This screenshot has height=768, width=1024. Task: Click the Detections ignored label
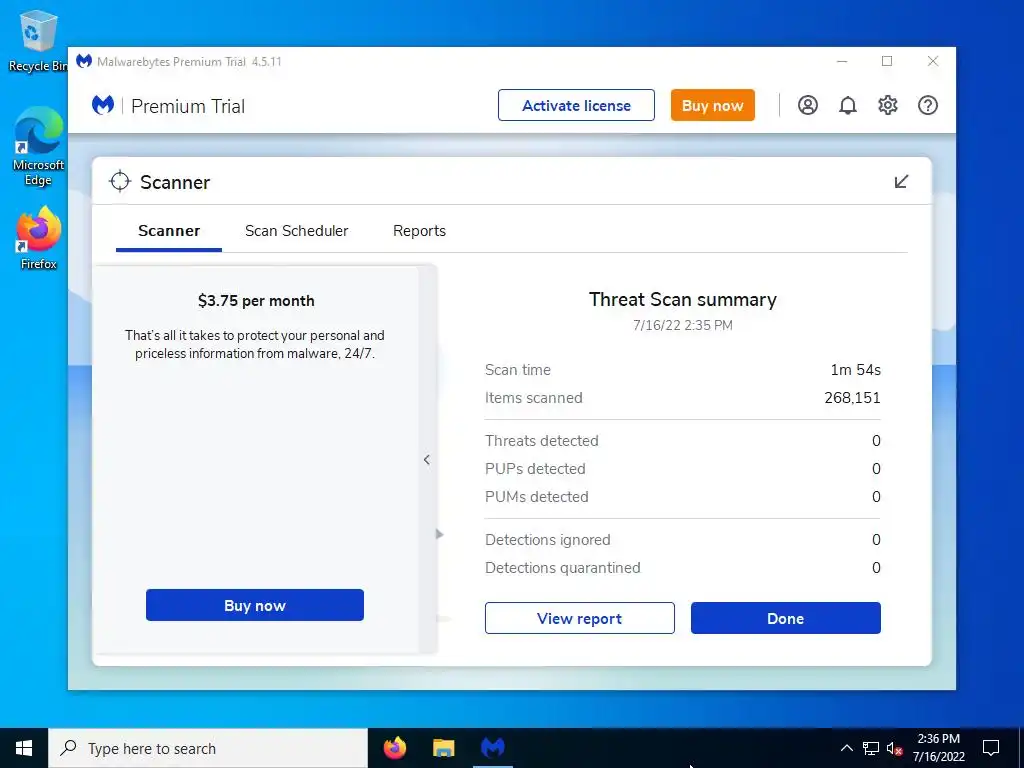(547, 540)
